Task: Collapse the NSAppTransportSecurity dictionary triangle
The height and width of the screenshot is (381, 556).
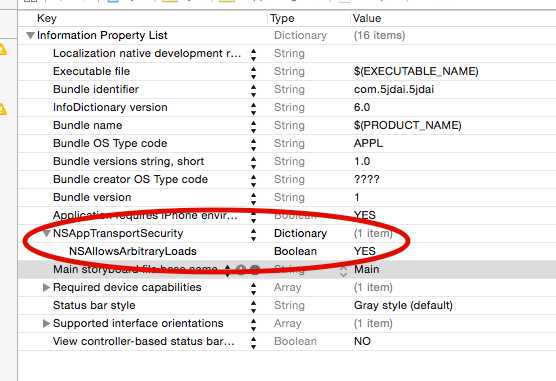Action: click(46, 233)
